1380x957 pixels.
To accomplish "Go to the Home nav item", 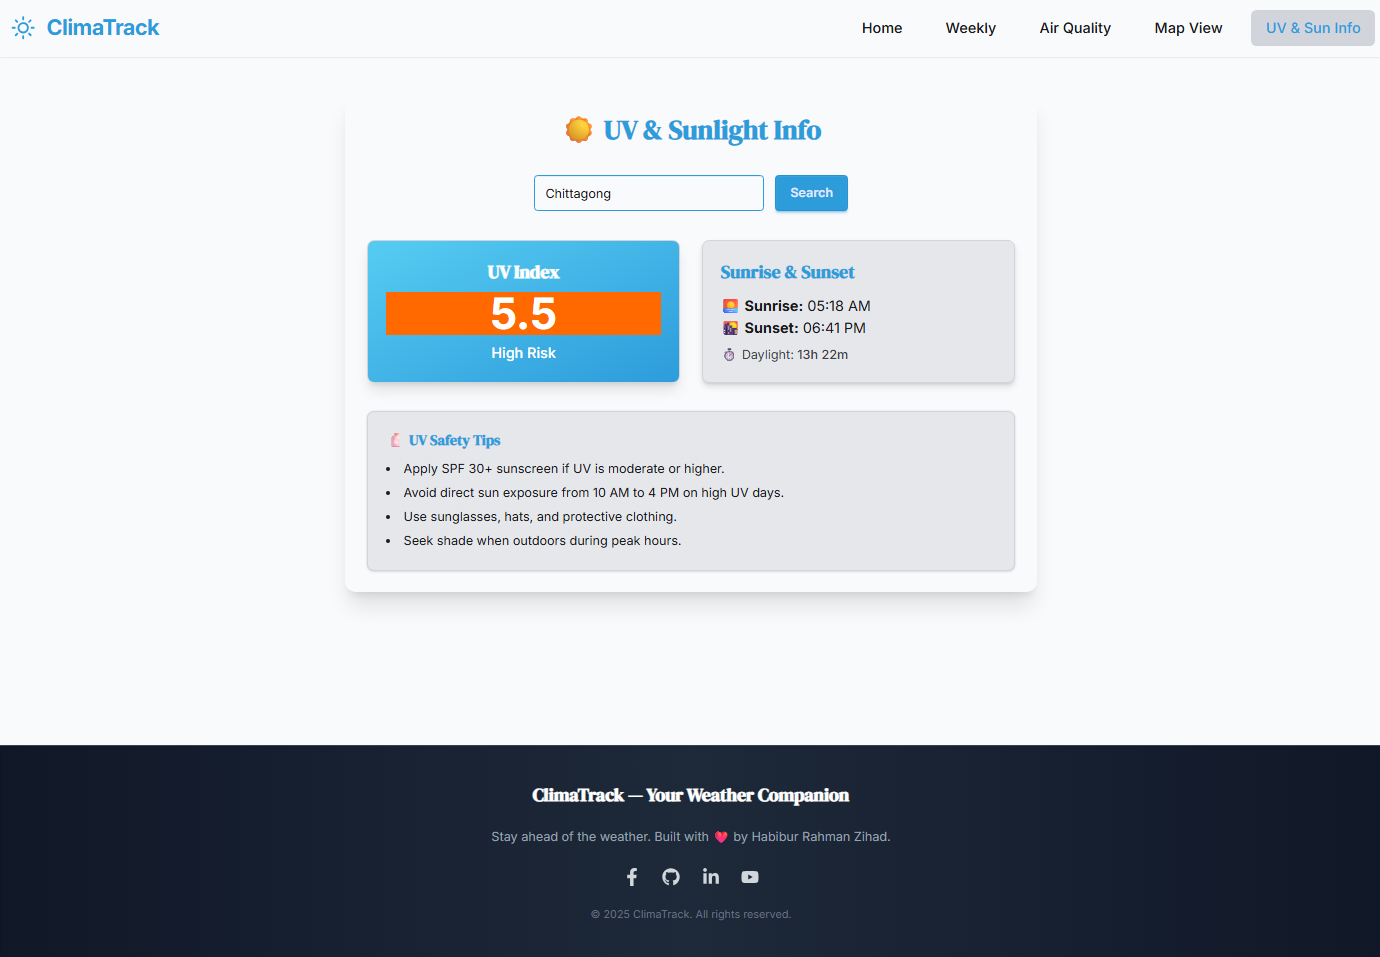I will point(882,28).
